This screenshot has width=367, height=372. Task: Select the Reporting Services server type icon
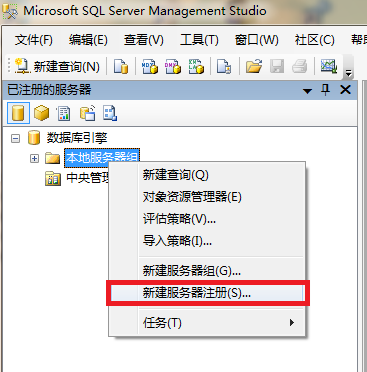[64, 113]
